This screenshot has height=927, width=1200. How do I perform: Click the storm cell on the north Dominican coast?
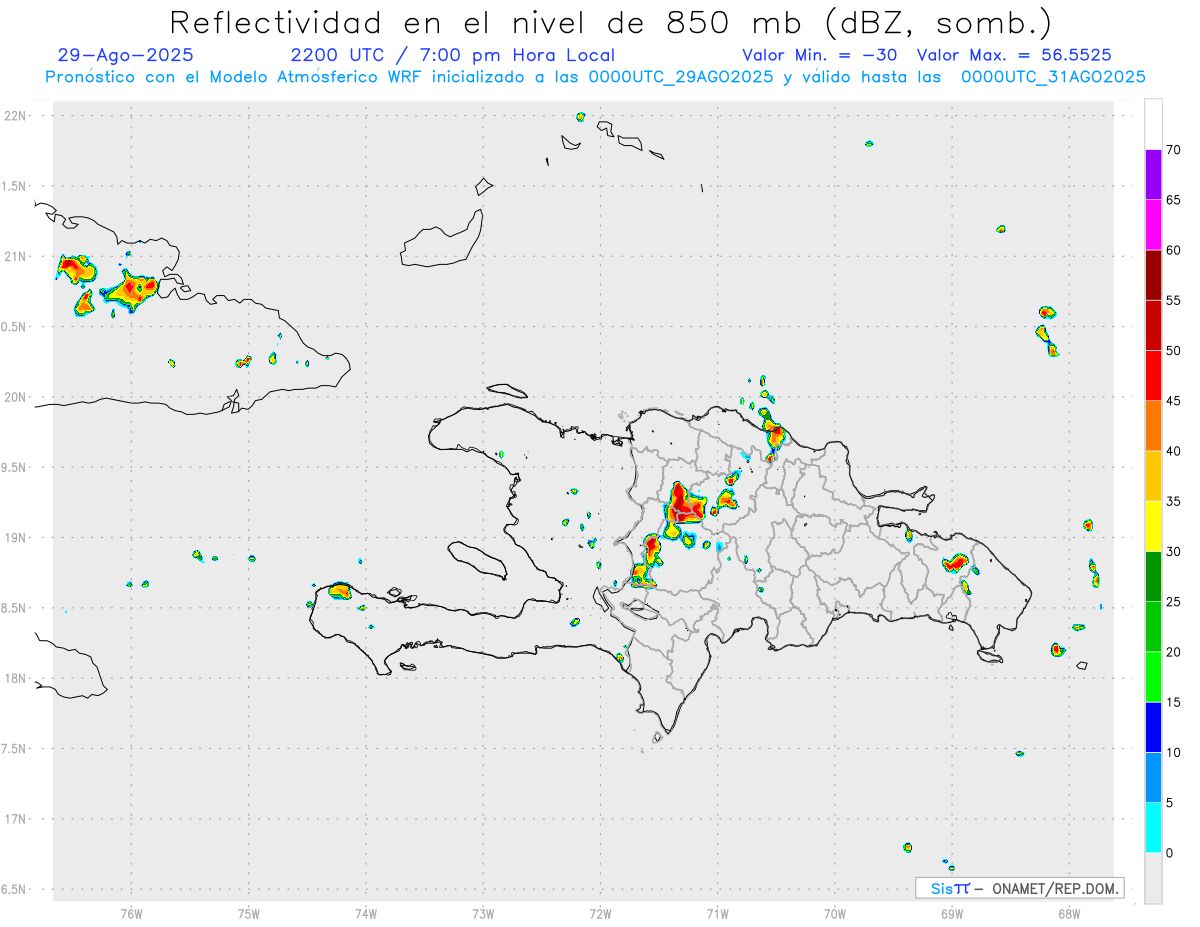774,433
